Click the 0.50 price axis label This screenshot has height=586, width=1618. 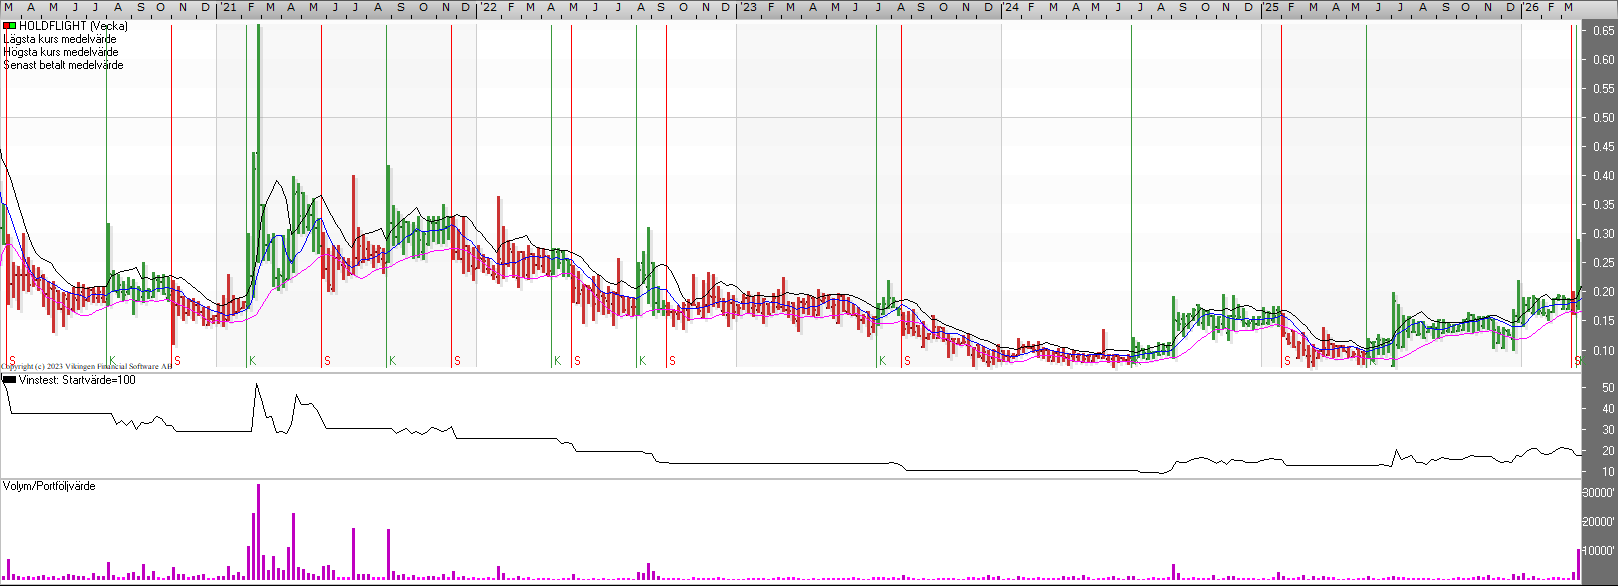(x=1603, y=118)
